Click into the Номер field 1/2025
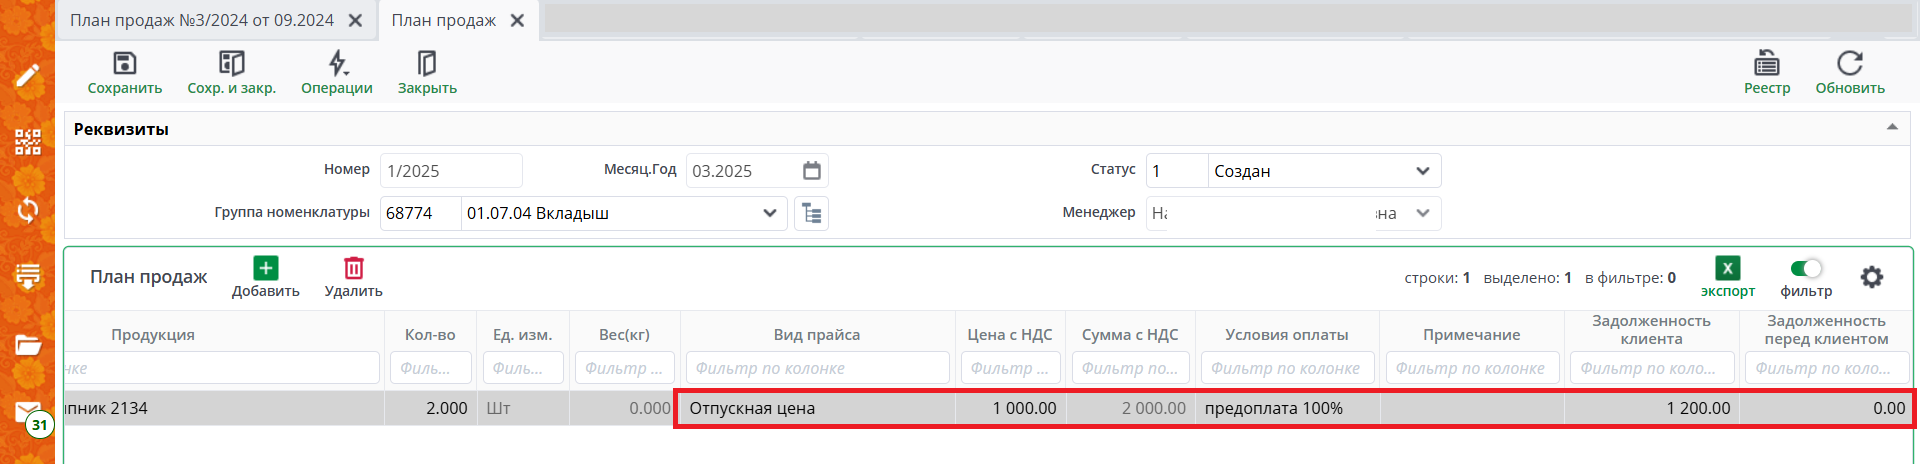The height and width of the screenshot is (464, 1920). pos(451,171)
